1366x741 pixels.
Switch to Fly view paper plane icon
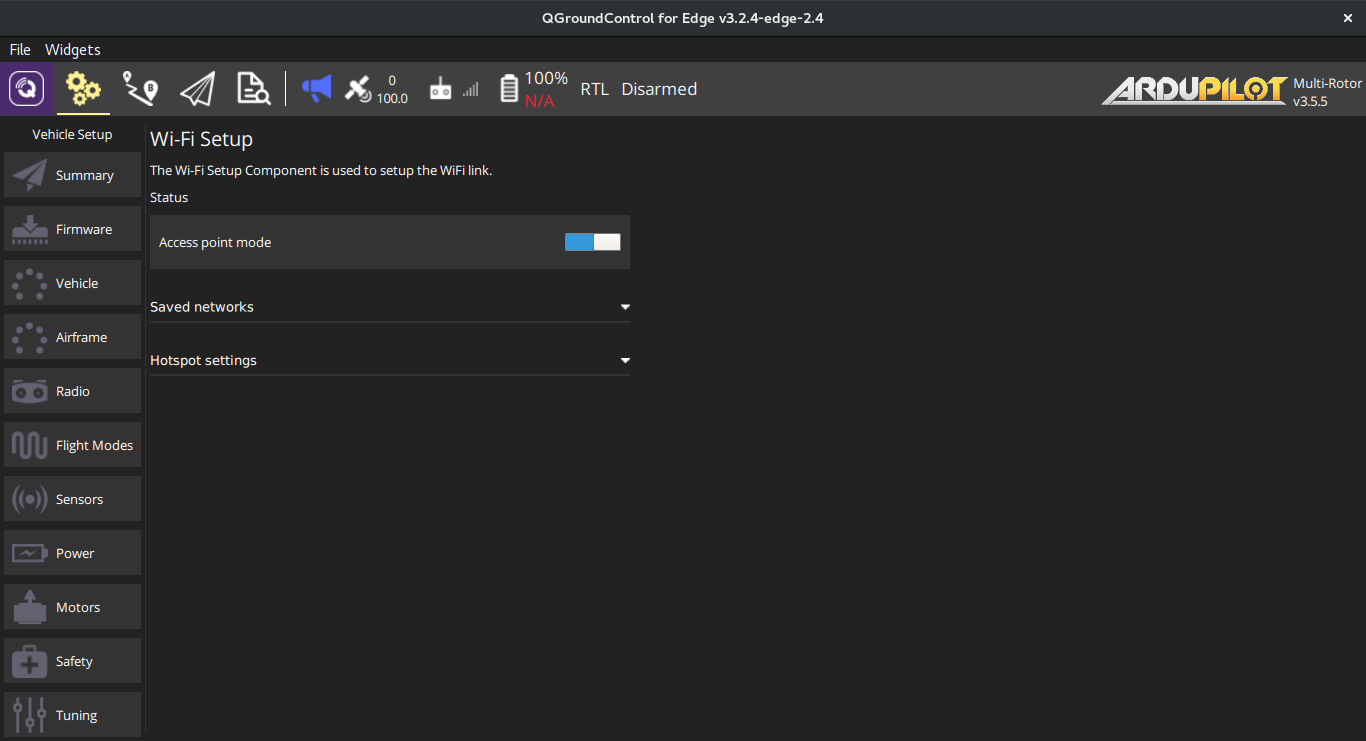pos(197,89)
